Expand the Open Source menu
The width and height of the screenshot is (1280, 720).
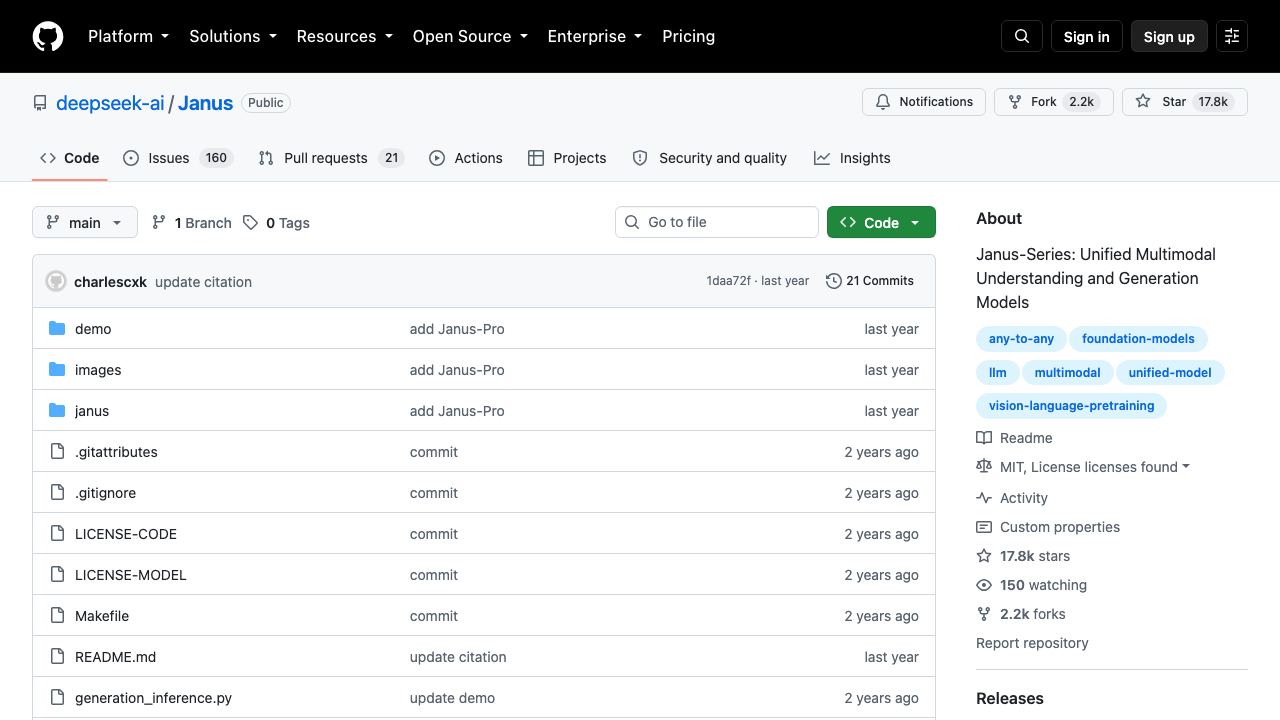(x=470, y=36)
